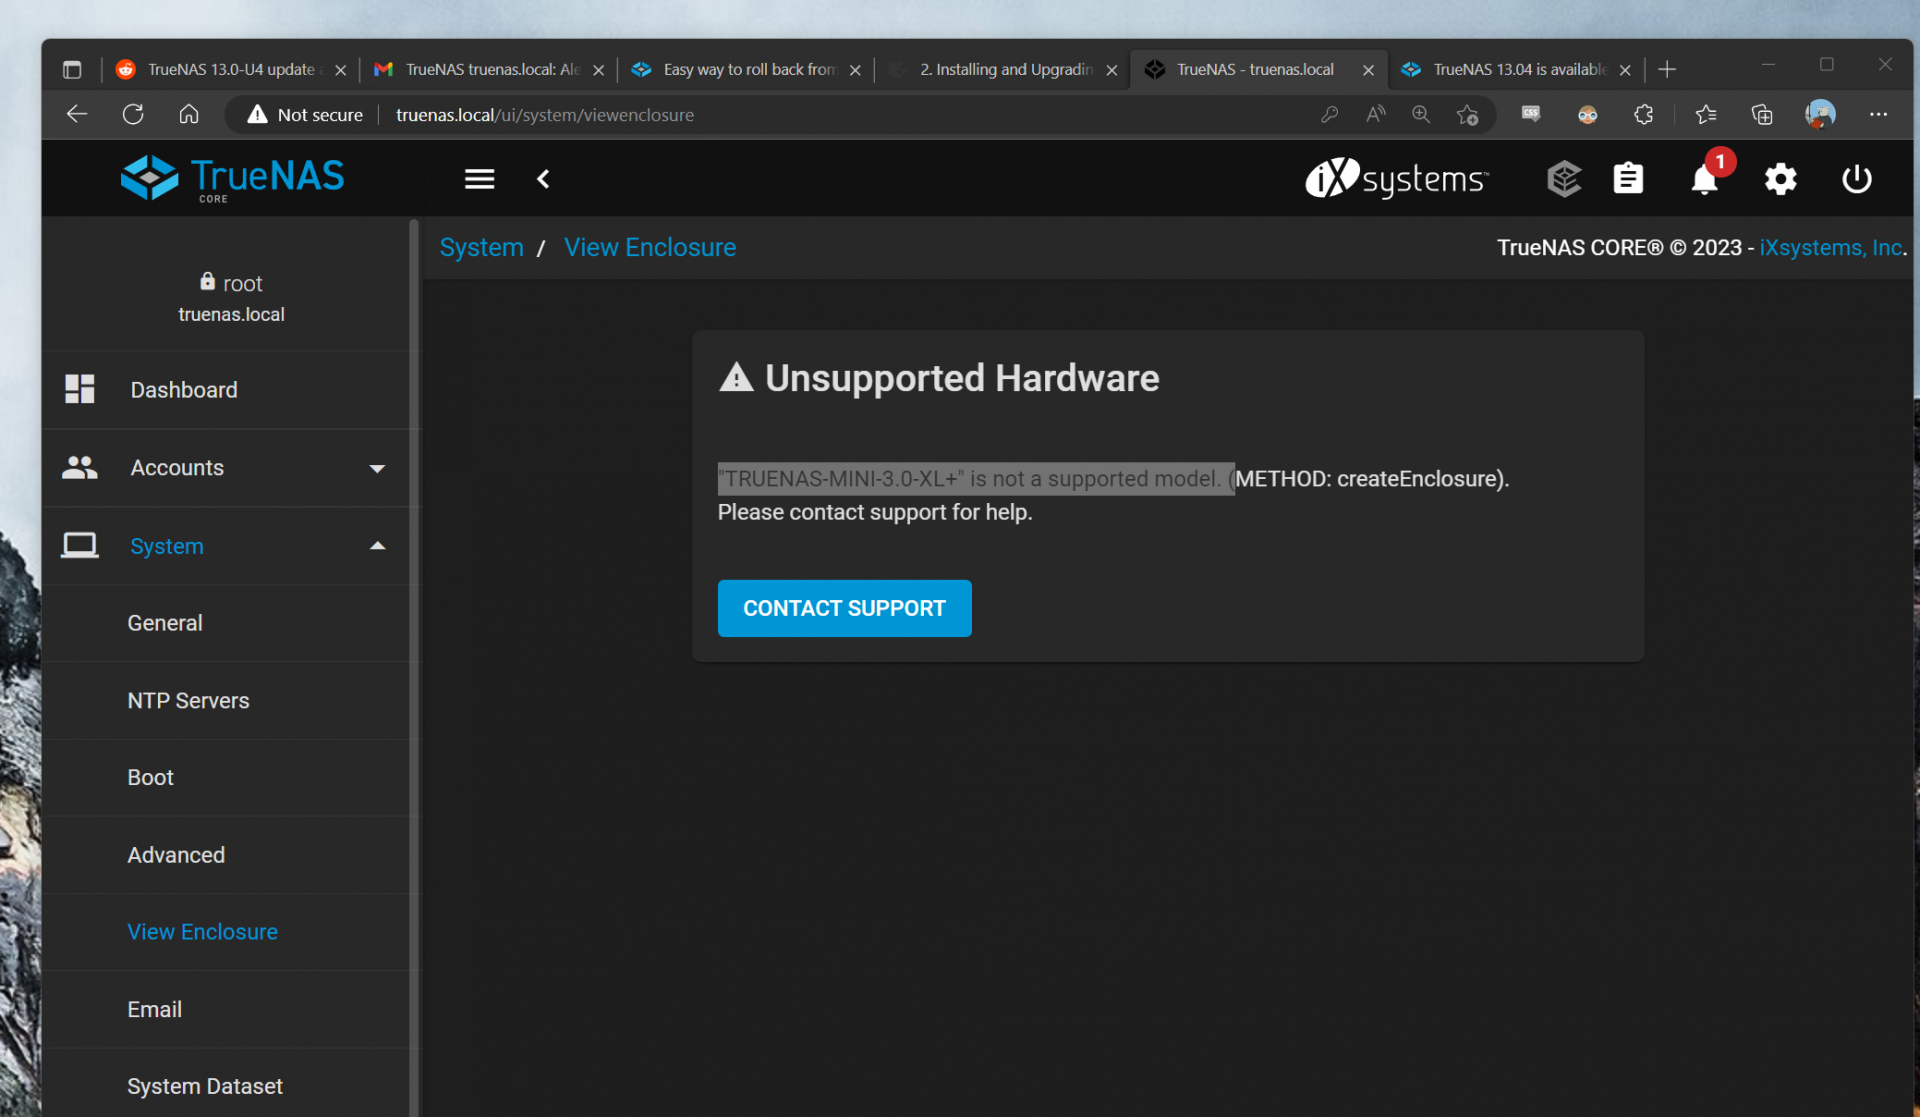Expand the Accounts menu arrow
The height and width of the screenshot is (1117, 1920).
point(377,468)
